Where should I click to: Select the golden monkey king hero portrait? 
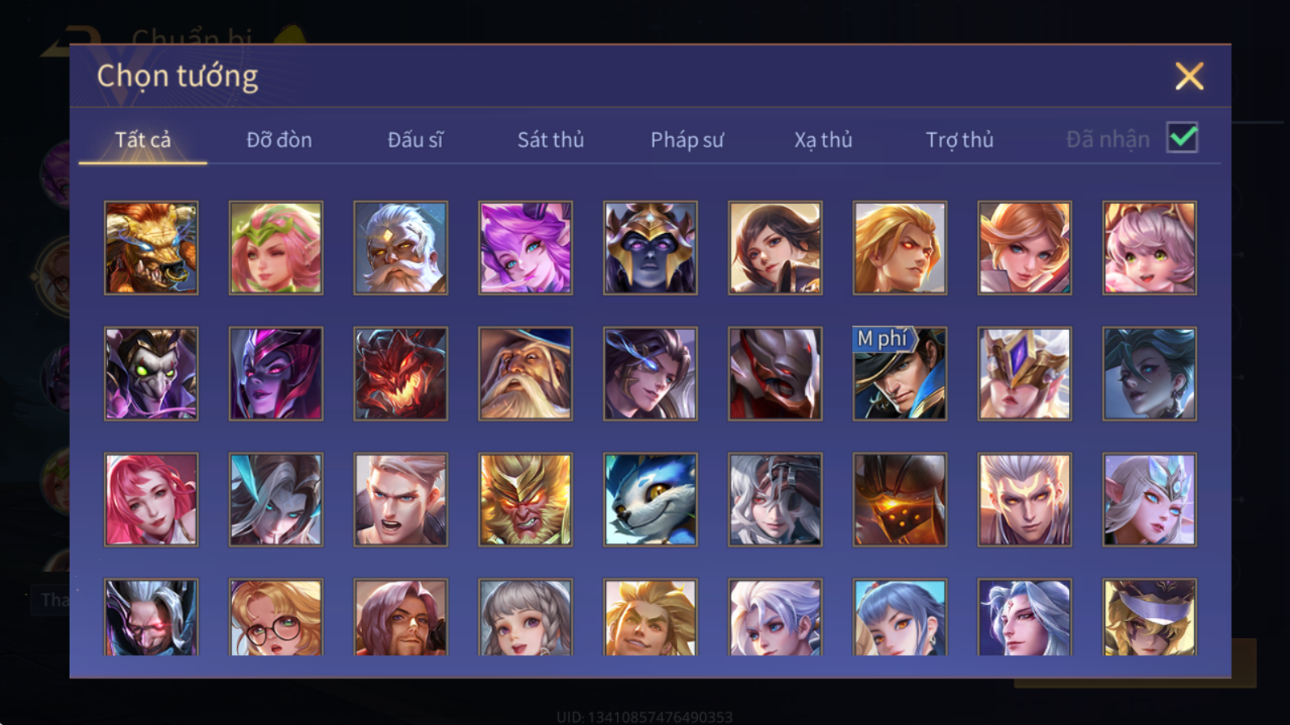pos(525,500)
